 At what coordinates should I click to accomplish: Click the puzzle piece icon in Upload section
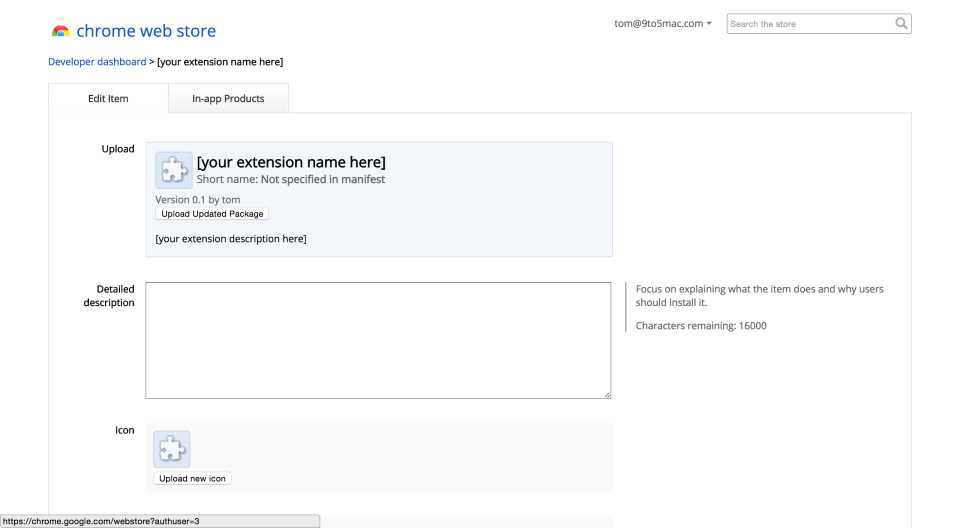174,171
